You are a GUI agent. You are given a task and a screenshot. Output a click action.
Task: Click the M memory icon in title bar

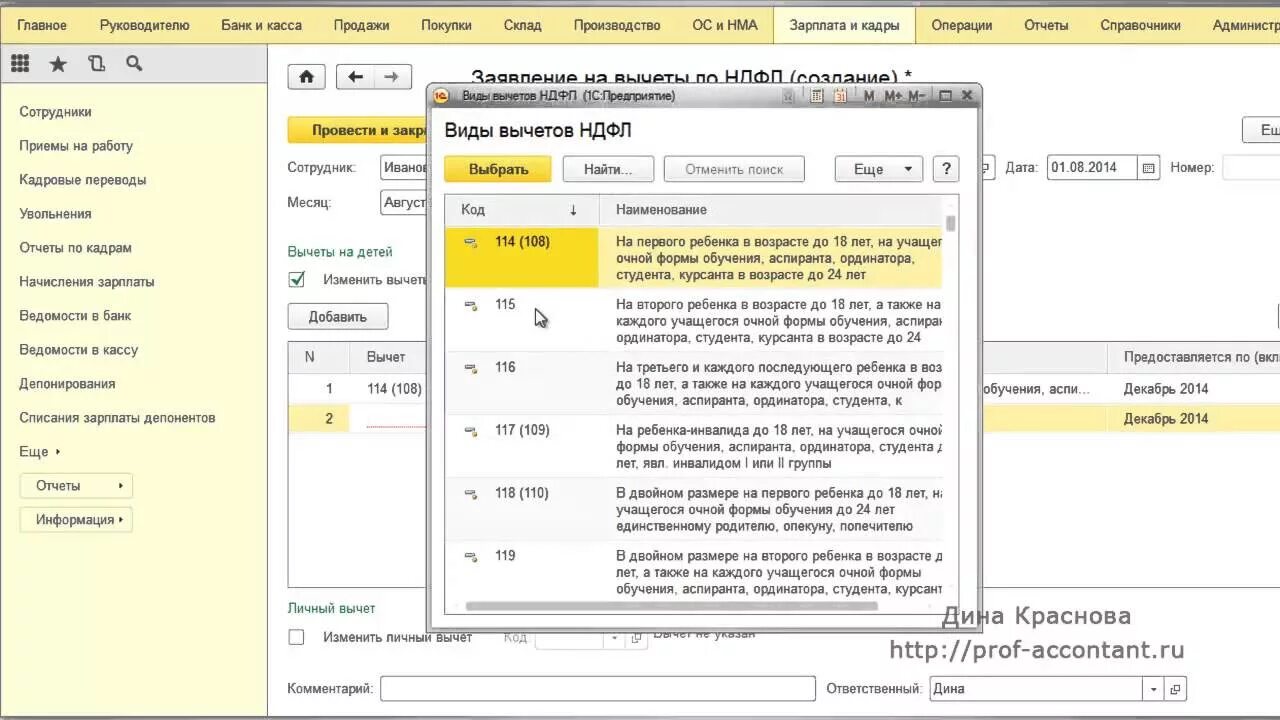pyautogui.click(x=868, y=96)
